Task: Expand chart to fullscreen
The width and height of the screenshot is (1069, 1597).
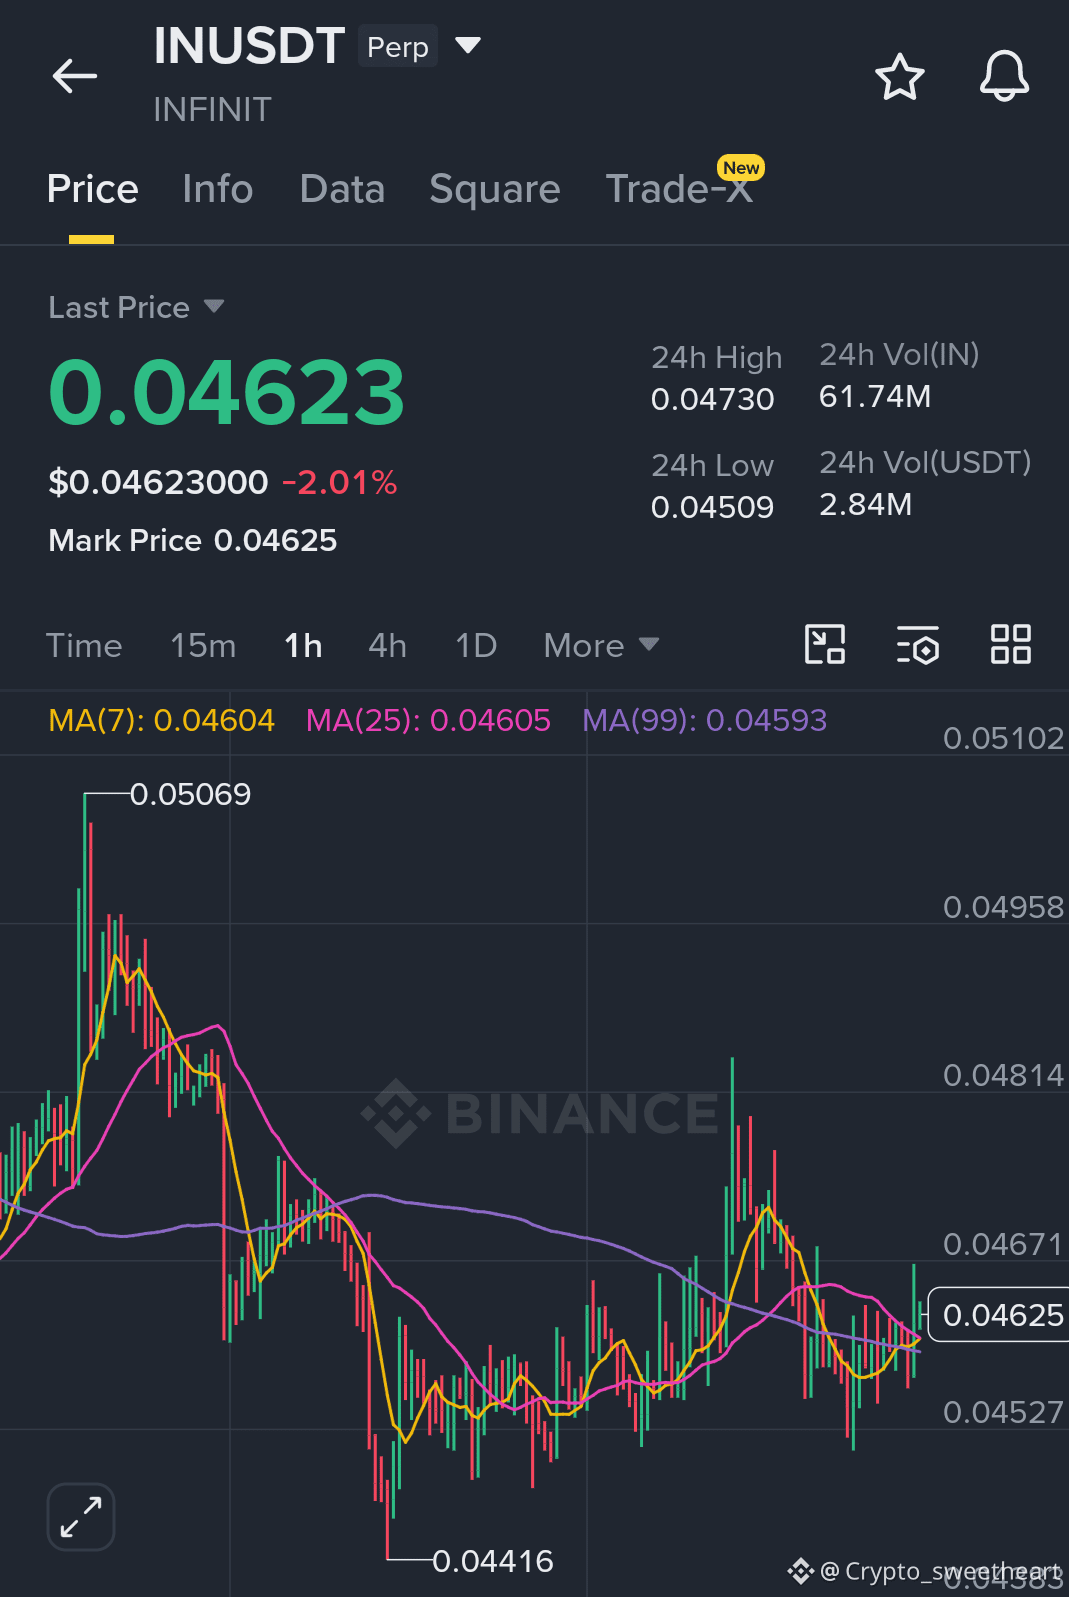Action: coord(81,1517)
